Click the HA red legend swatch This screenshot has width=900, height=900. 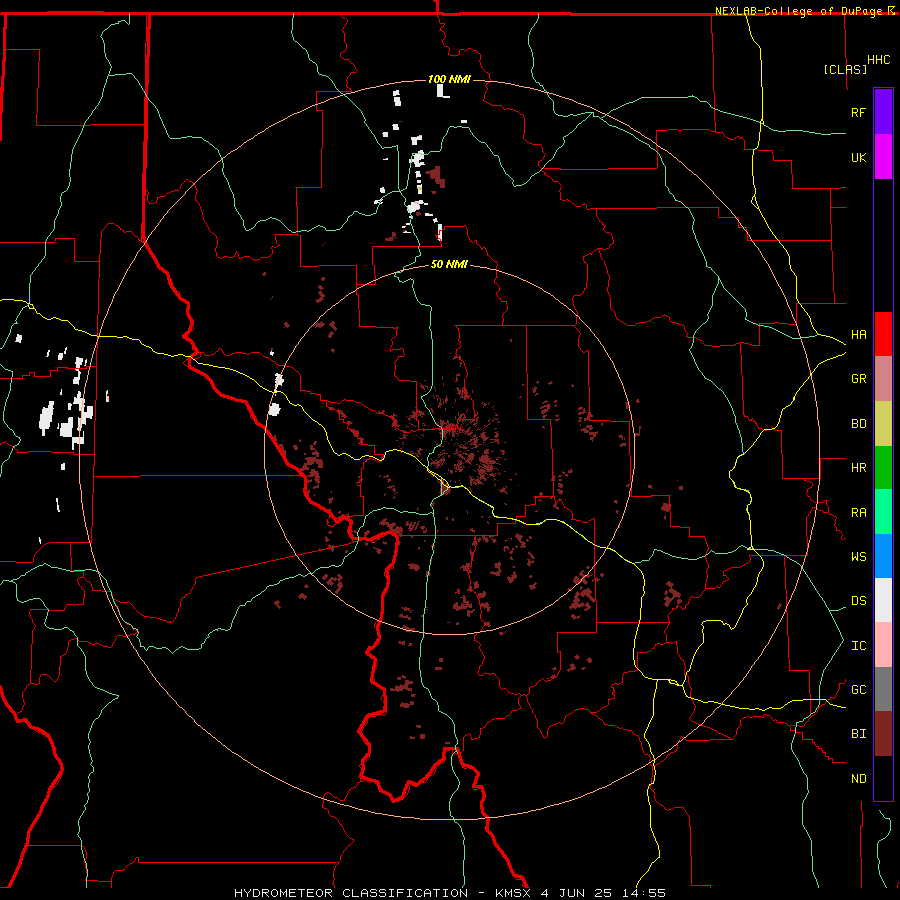(x=883, y=334)
